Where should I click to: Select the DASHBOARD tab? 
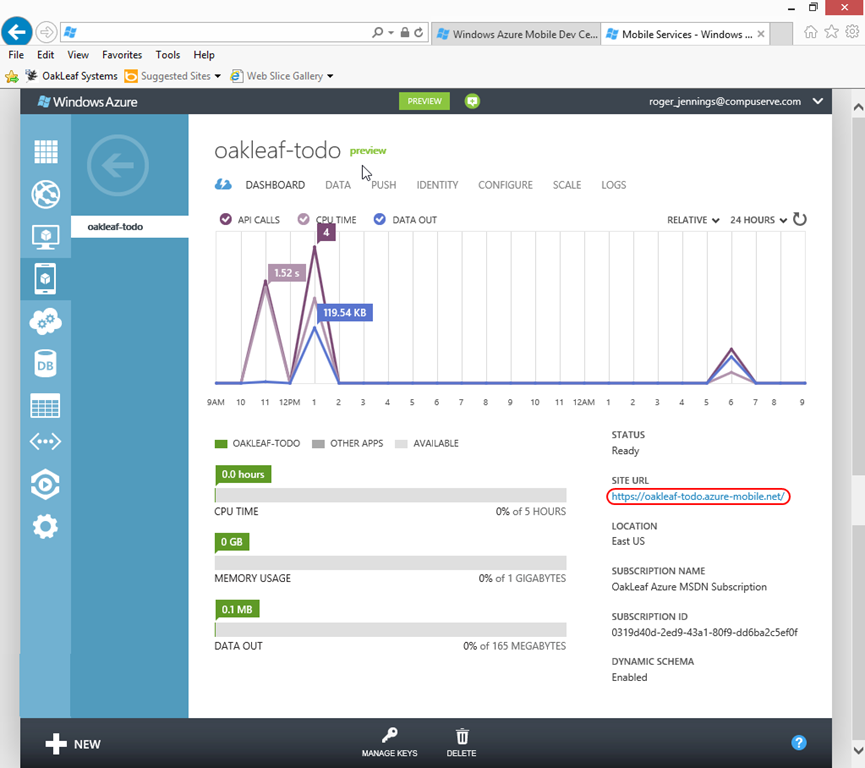[x=275, y=185]
